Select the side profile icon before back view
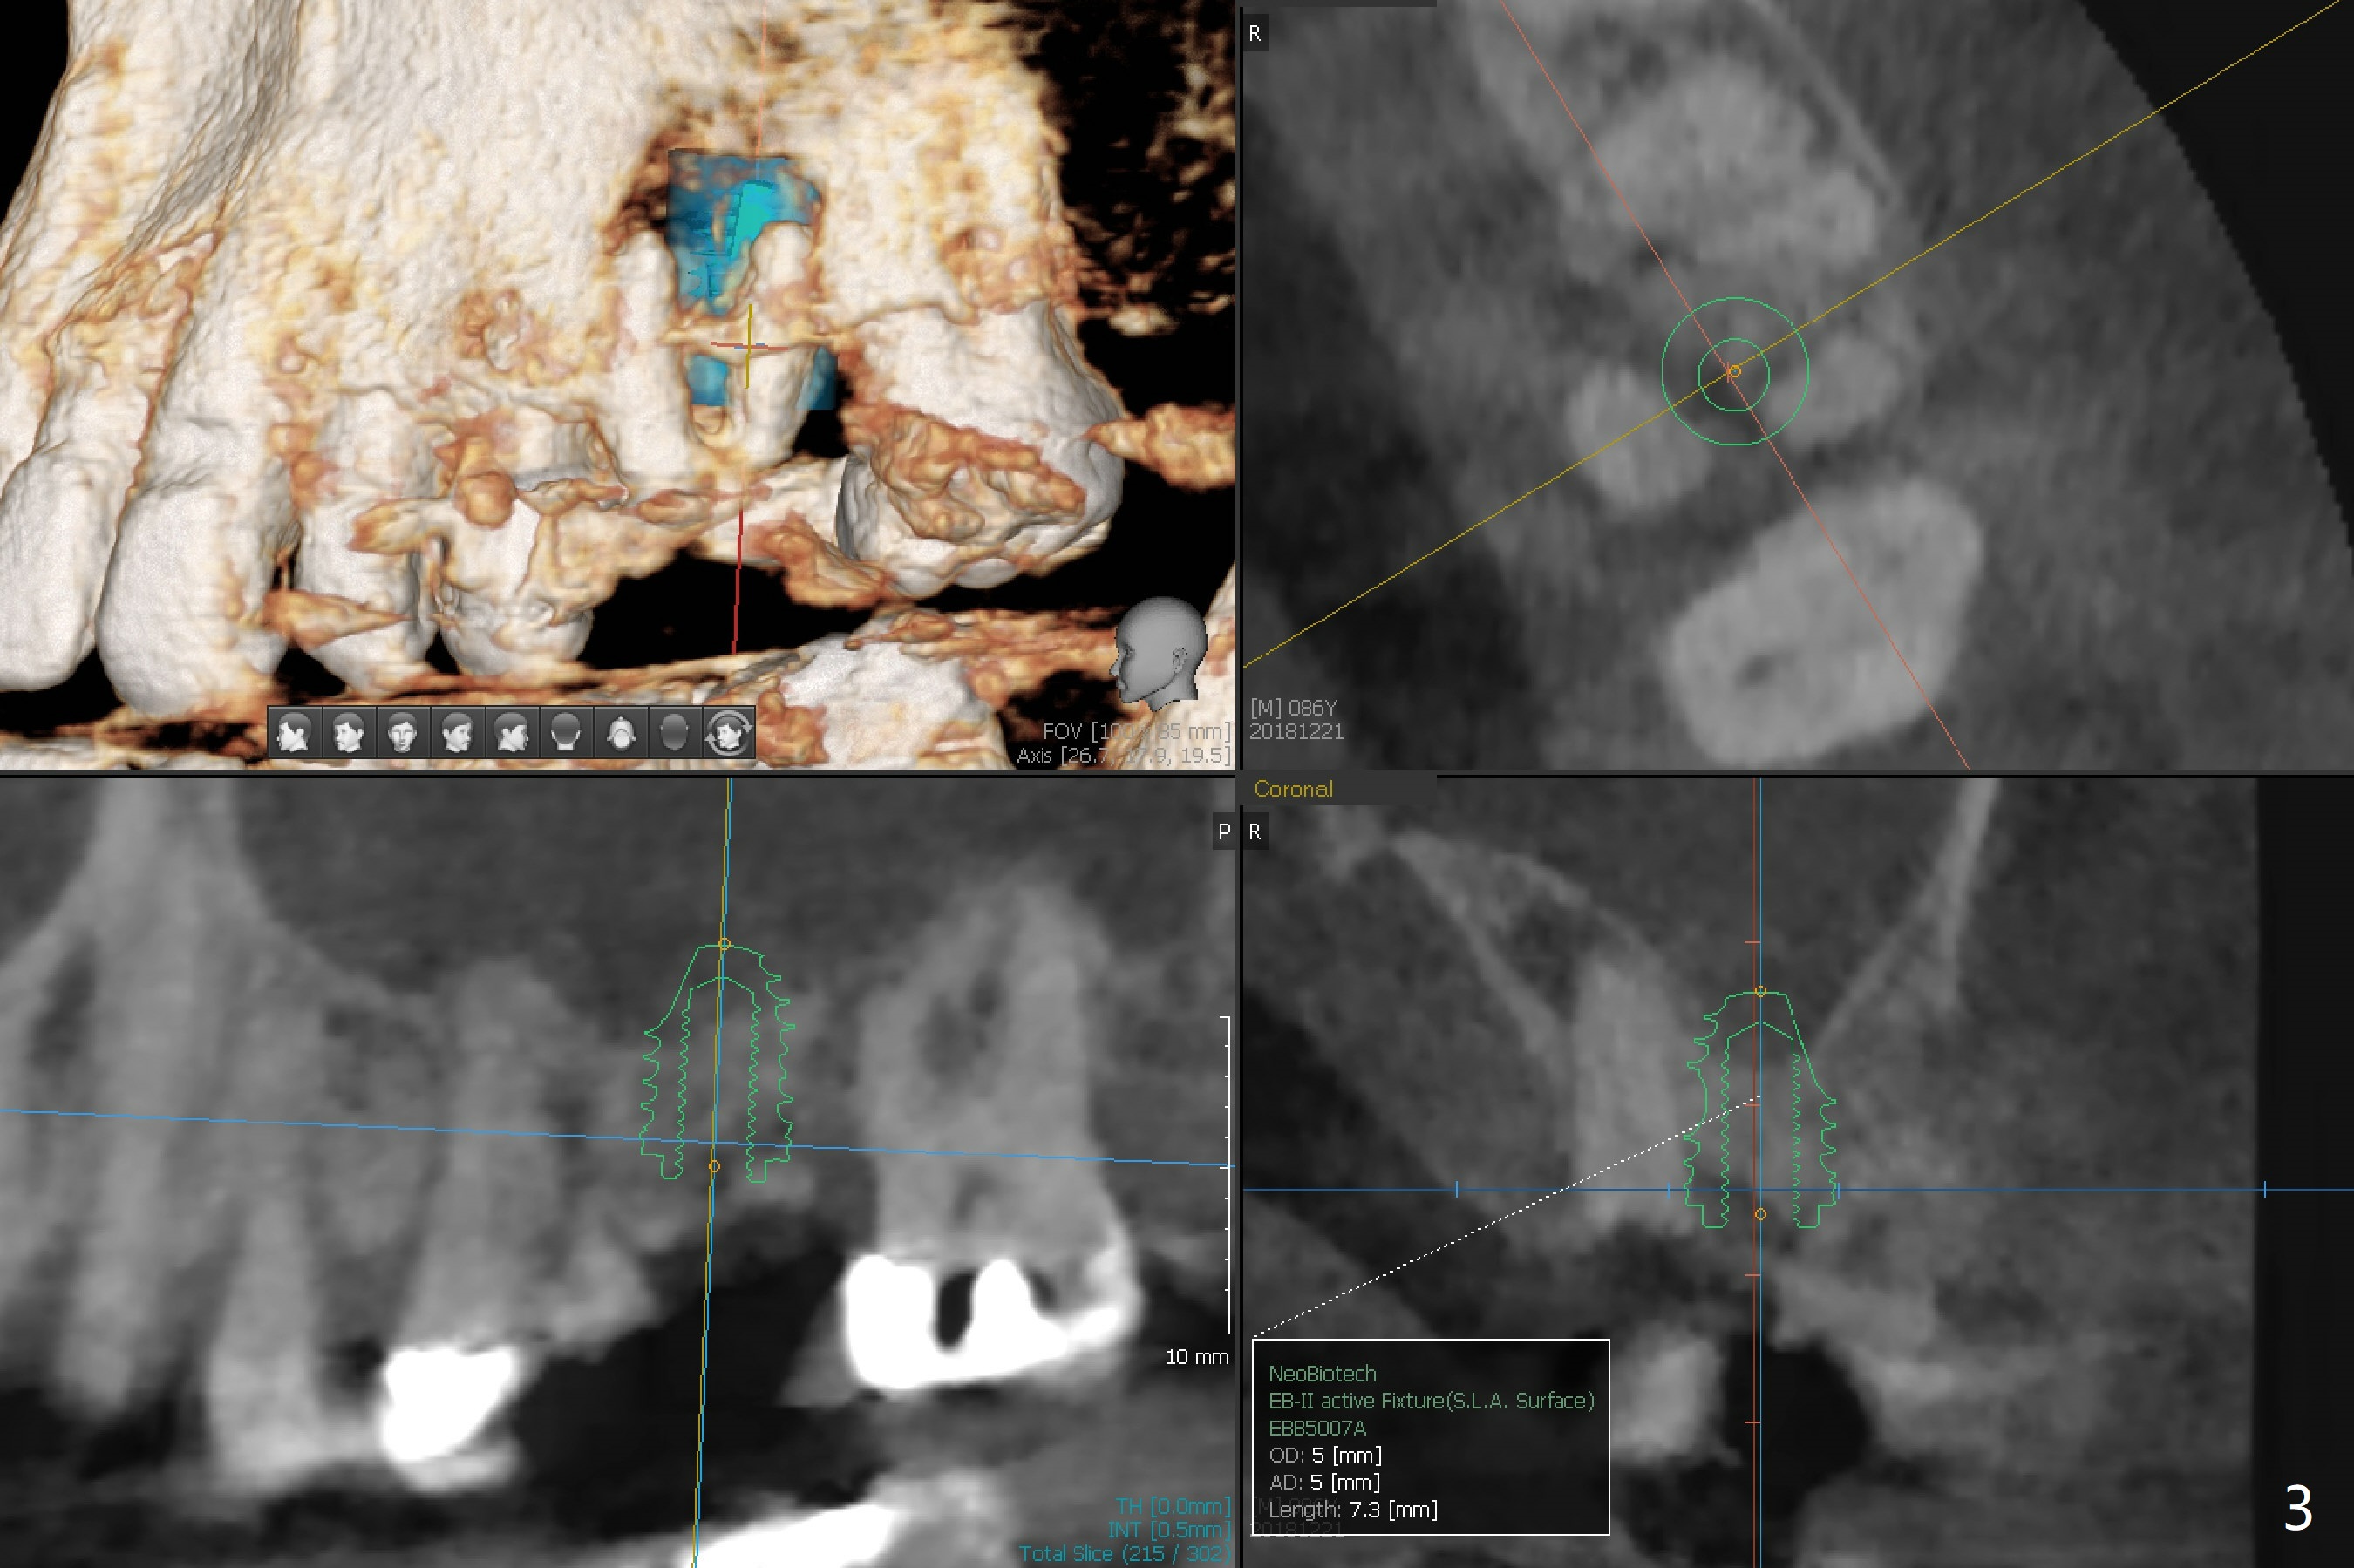Image resolution: width=2354 pixels, height=1568 pixels. [x=511, y=733]
